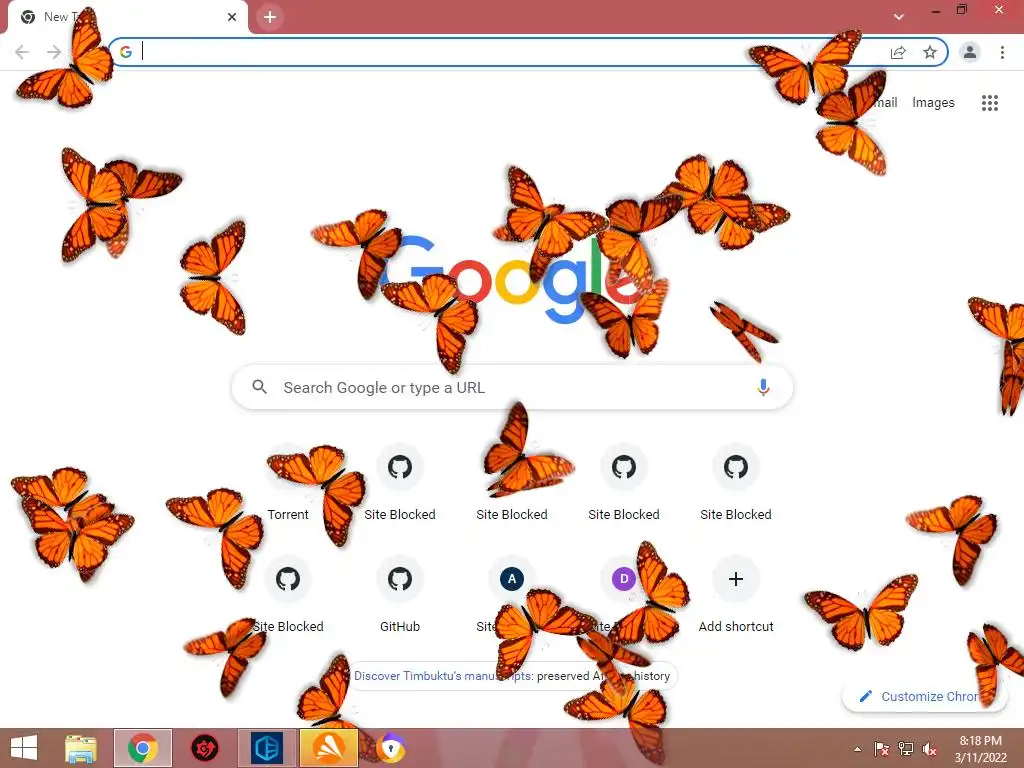Screen dimensions: 1024x768
Task: Open the tab search chevron
Action: pyautogui.click(x=899, y=17)
